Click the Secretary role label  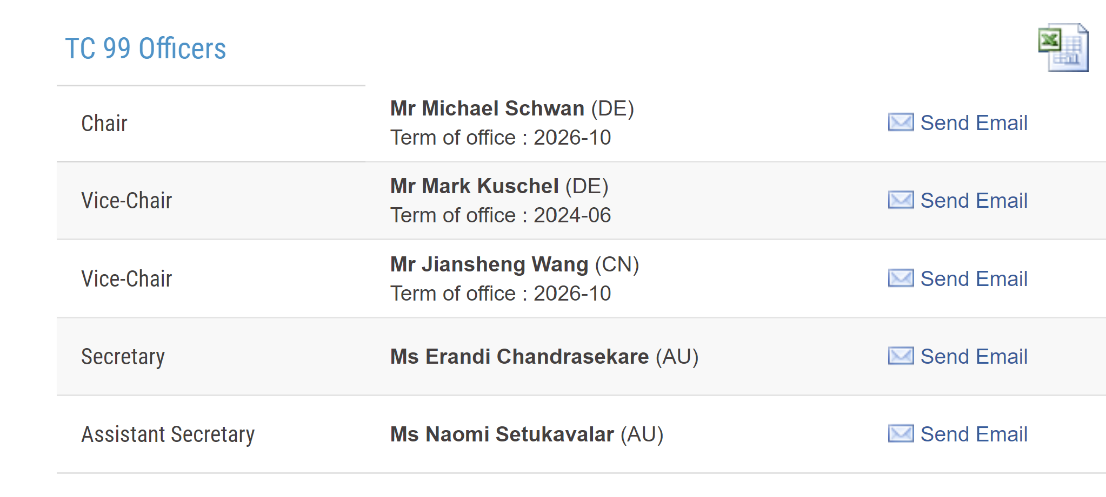(x=123, y=357)
